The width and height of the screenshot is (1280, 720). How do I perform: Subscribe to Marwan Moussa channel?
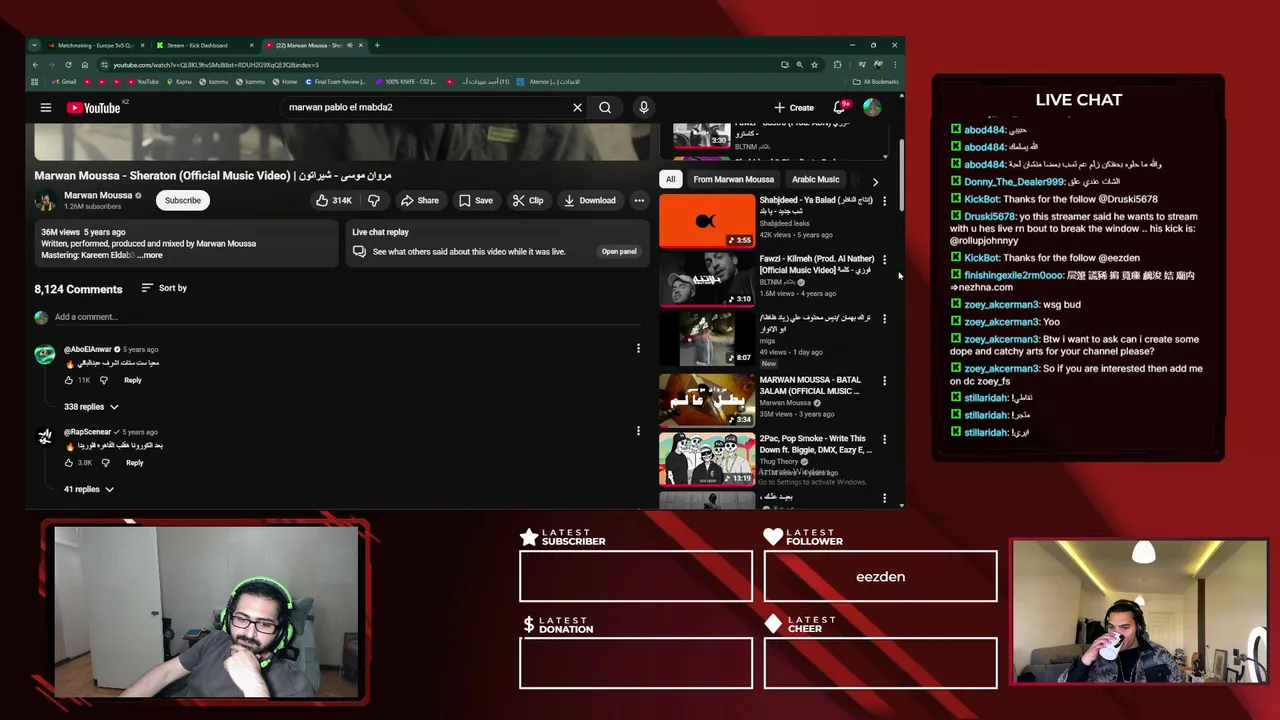(183, 200)
